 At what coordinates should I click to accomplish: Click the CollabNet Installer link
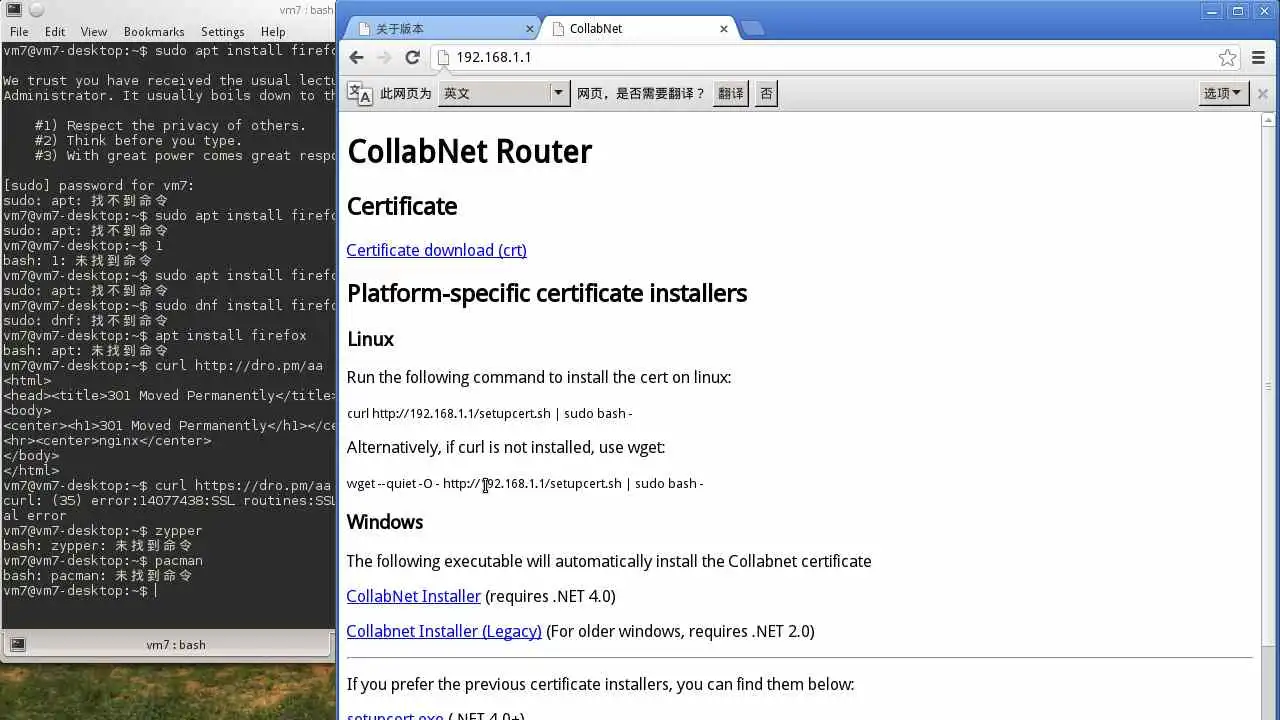414,596
